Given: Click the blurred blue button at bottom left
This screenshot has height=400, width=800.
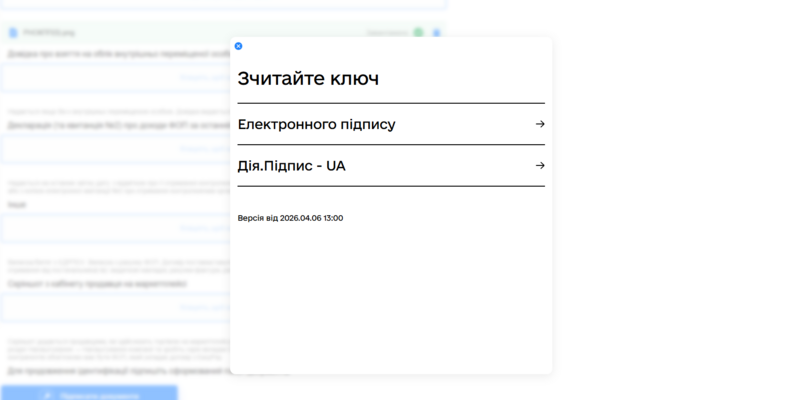Looking at the screenshot, I should tap(89, 393).
